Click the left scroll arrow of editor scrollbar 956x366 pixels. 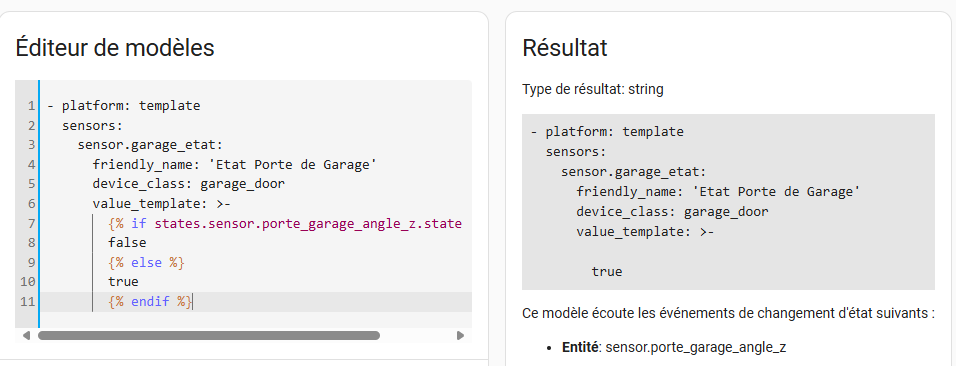(26, 336)
